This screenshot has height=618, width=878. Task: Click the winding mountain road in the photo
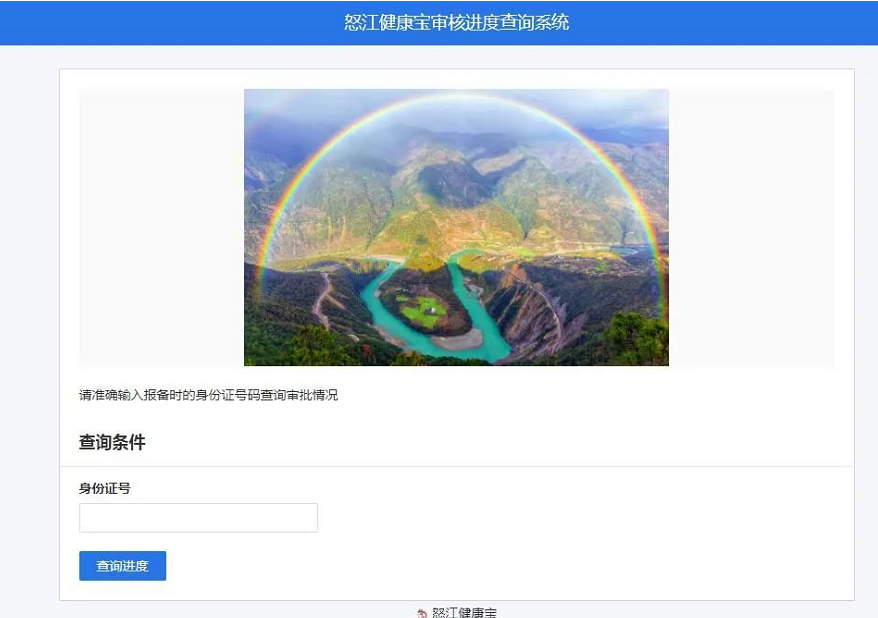(x=323, y=299)
